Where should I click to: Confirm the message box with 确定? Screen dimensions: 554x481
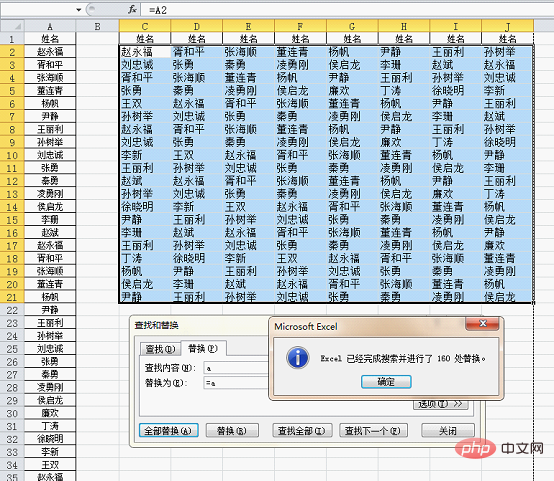click(386, 382)
